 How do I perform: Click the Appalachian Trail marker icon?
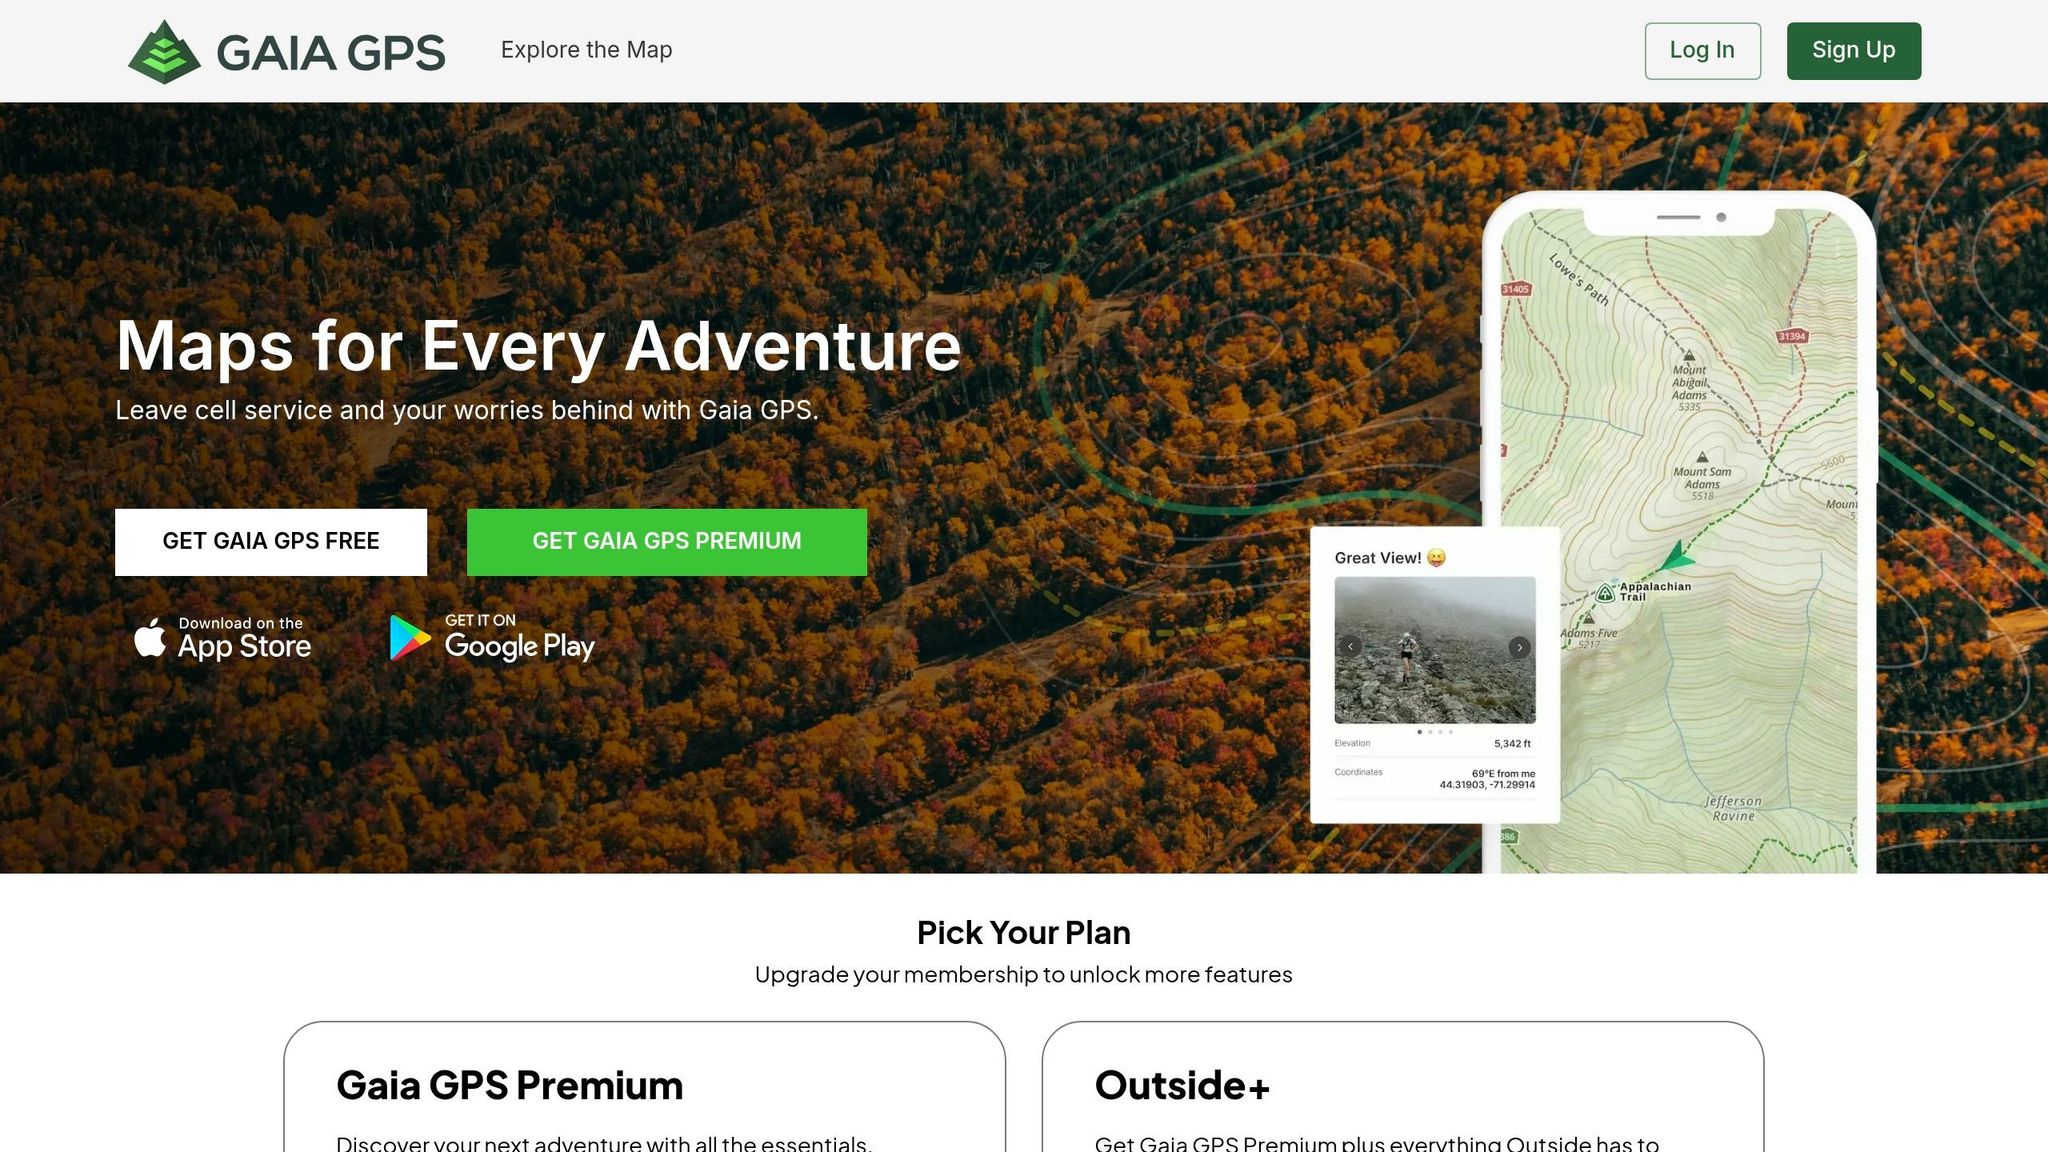(x=1605, y=592)
